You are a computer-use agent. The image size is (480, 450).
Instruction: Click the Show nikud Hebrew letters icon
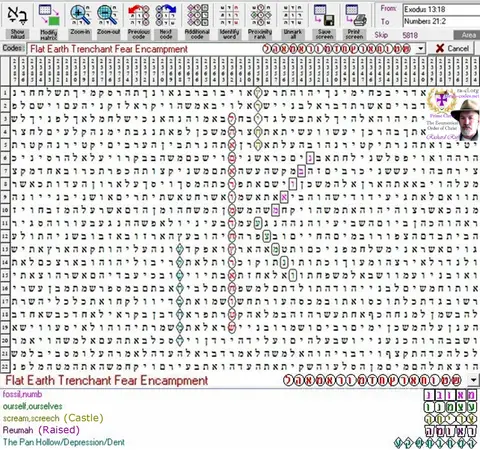pyautogui.click(x=17, y=15)
